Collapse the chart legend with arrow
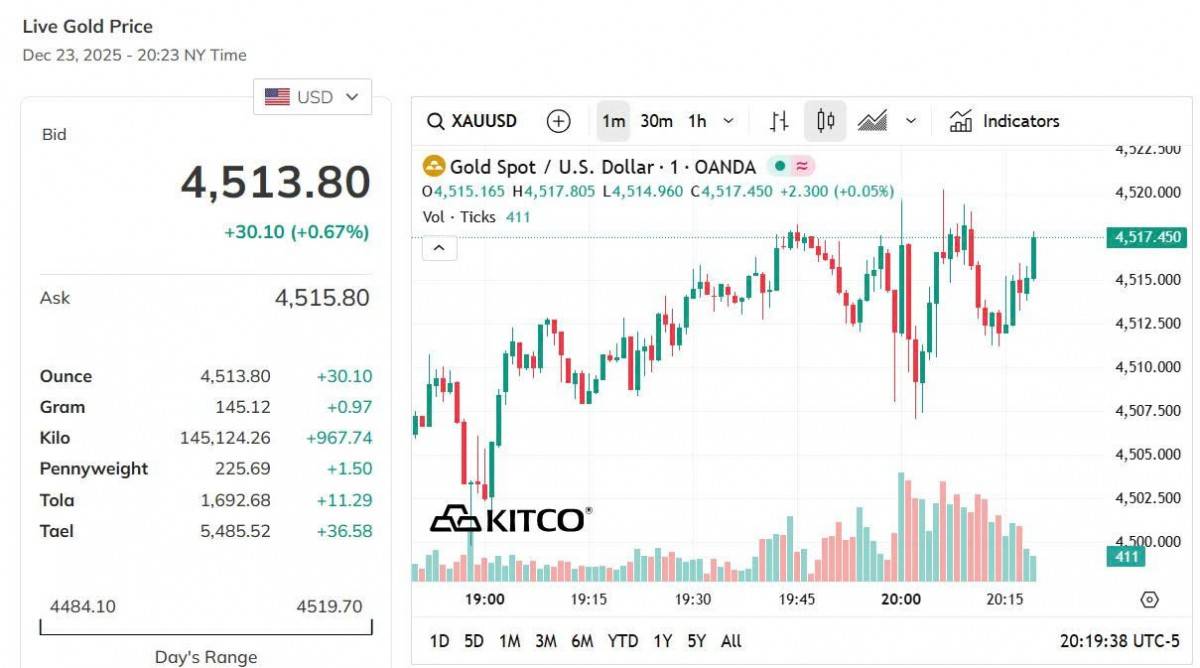Viewport: 1200px width, 668px height. click(439, 247)
